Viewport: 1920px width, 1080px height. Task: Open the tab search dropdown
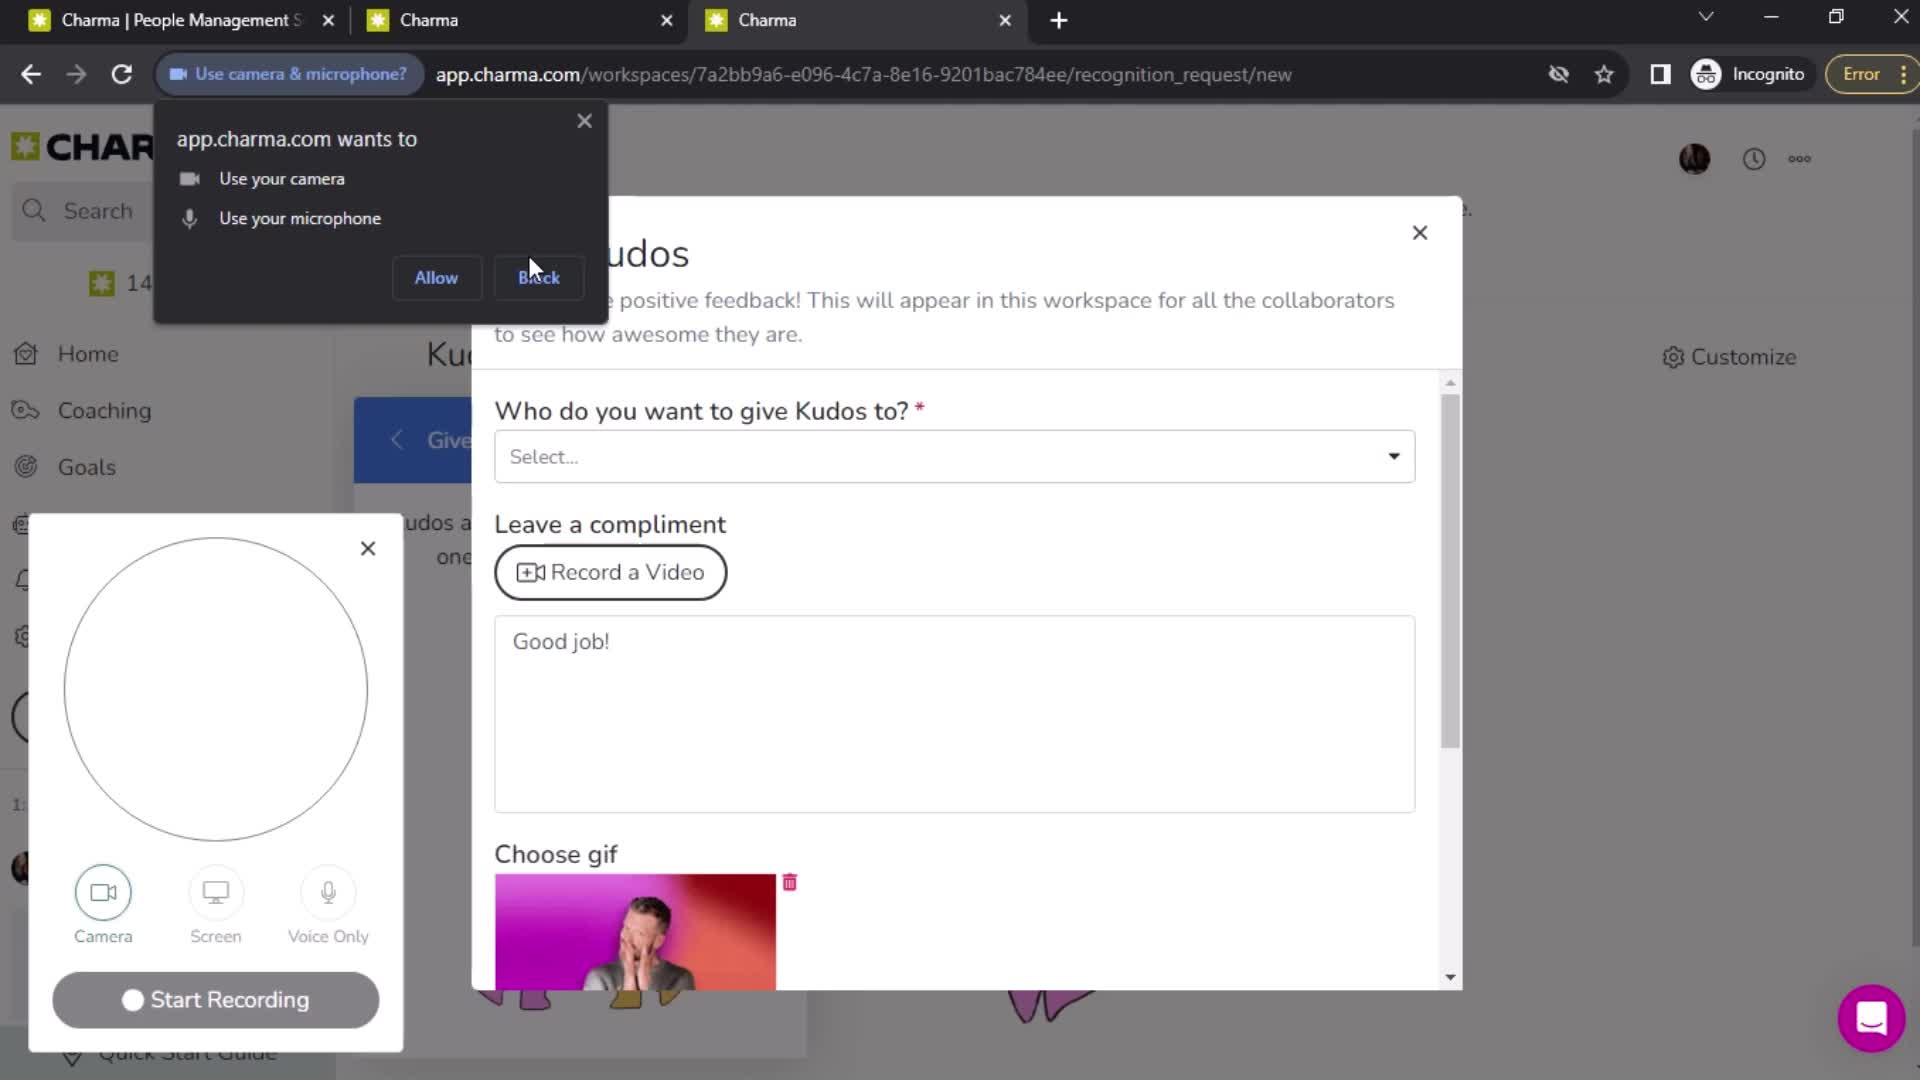[1706, 17]
